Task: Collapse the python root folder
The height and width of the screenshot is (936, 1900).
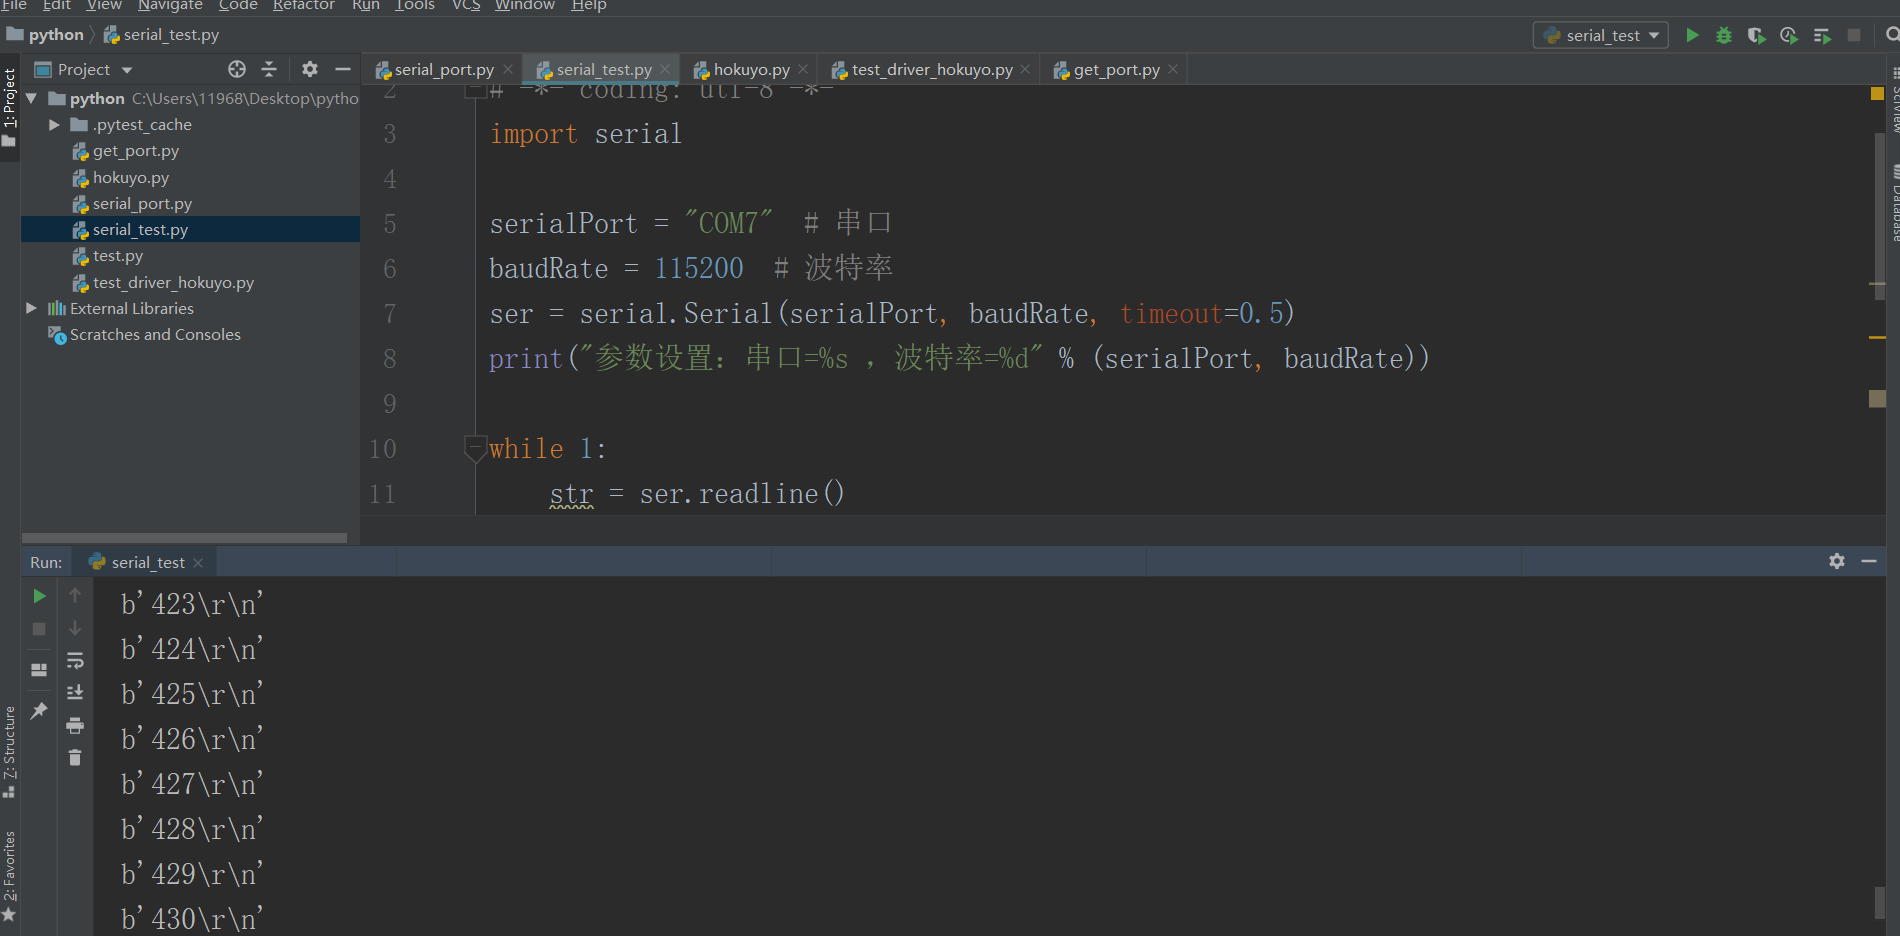Action: point(31,98)
